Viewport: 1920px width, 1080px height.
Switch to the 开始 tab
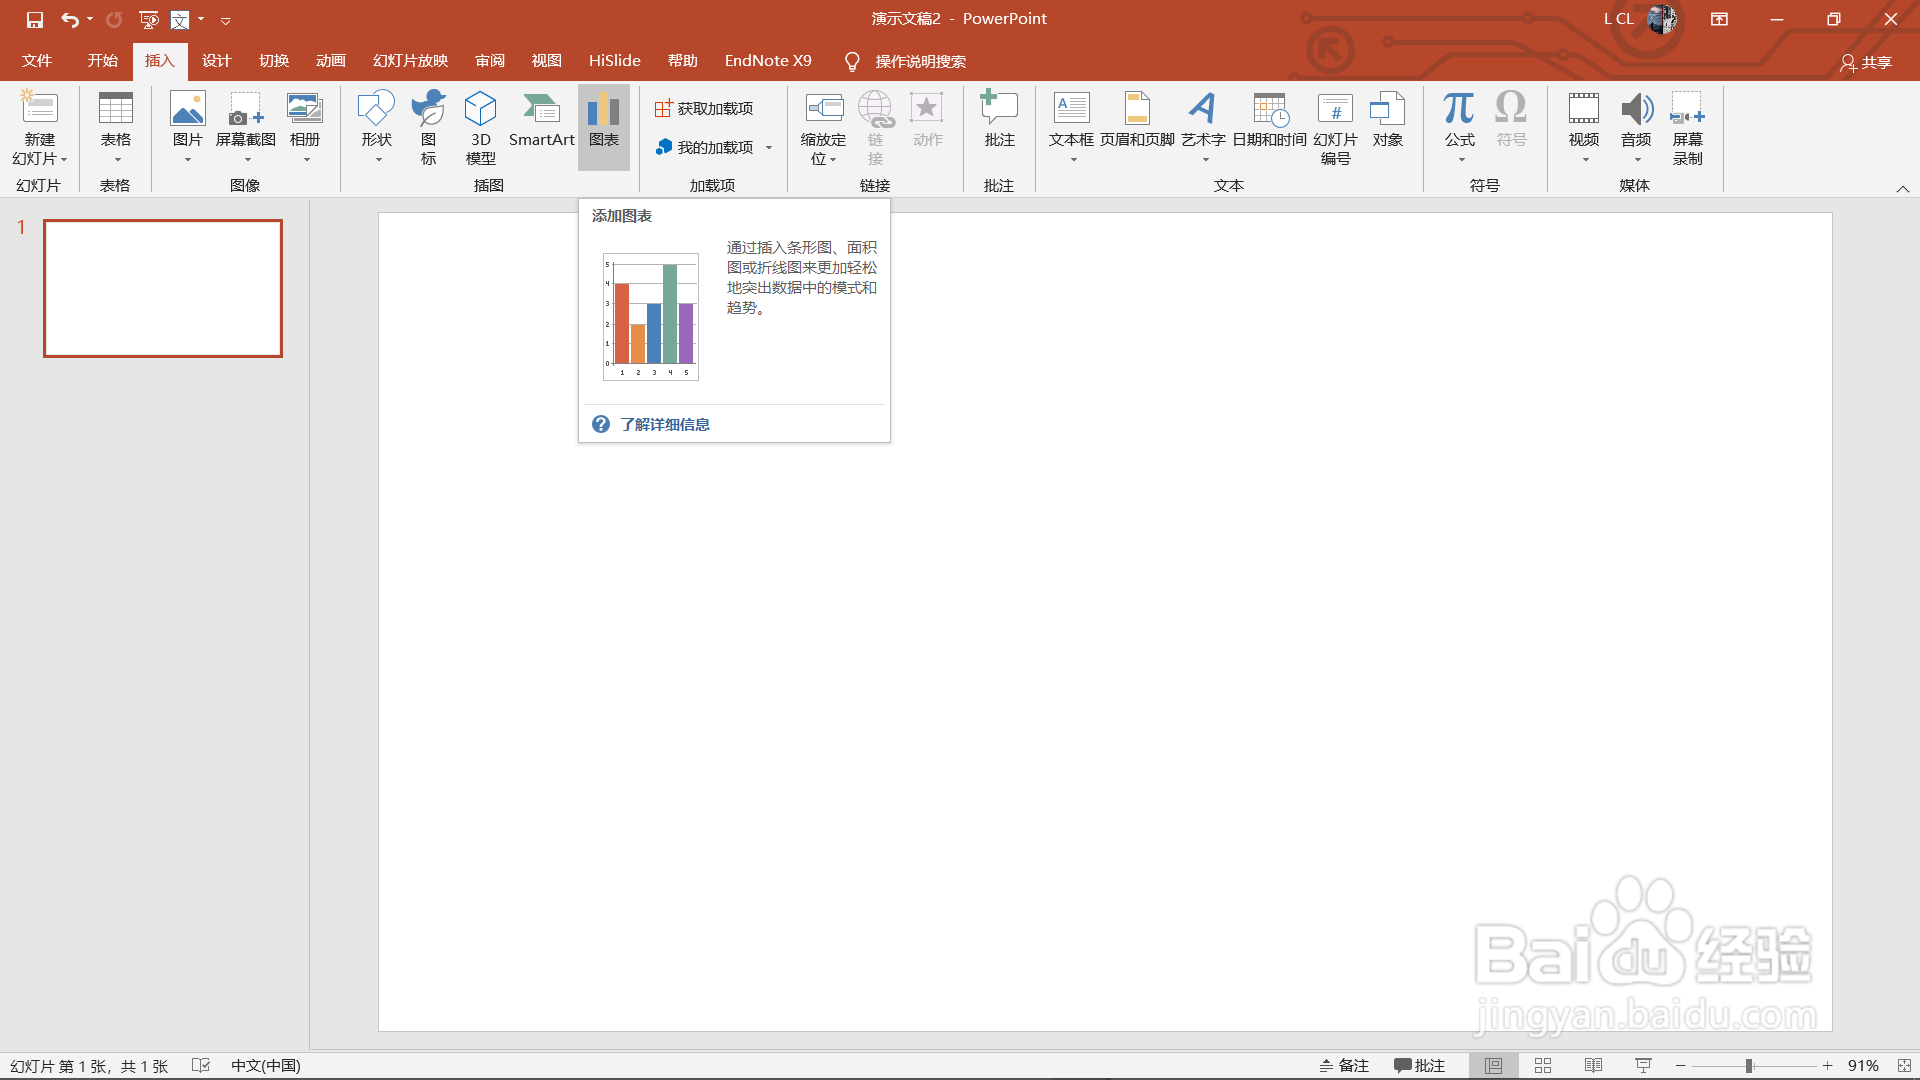(x=103, y=61)
